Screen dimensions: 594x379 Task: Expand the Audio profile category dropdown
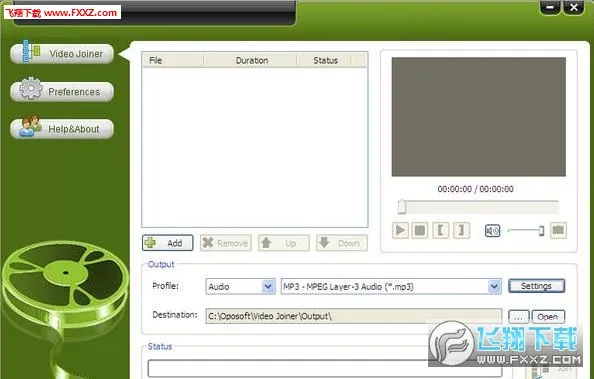pyautogui.click(x=268, y=287)
